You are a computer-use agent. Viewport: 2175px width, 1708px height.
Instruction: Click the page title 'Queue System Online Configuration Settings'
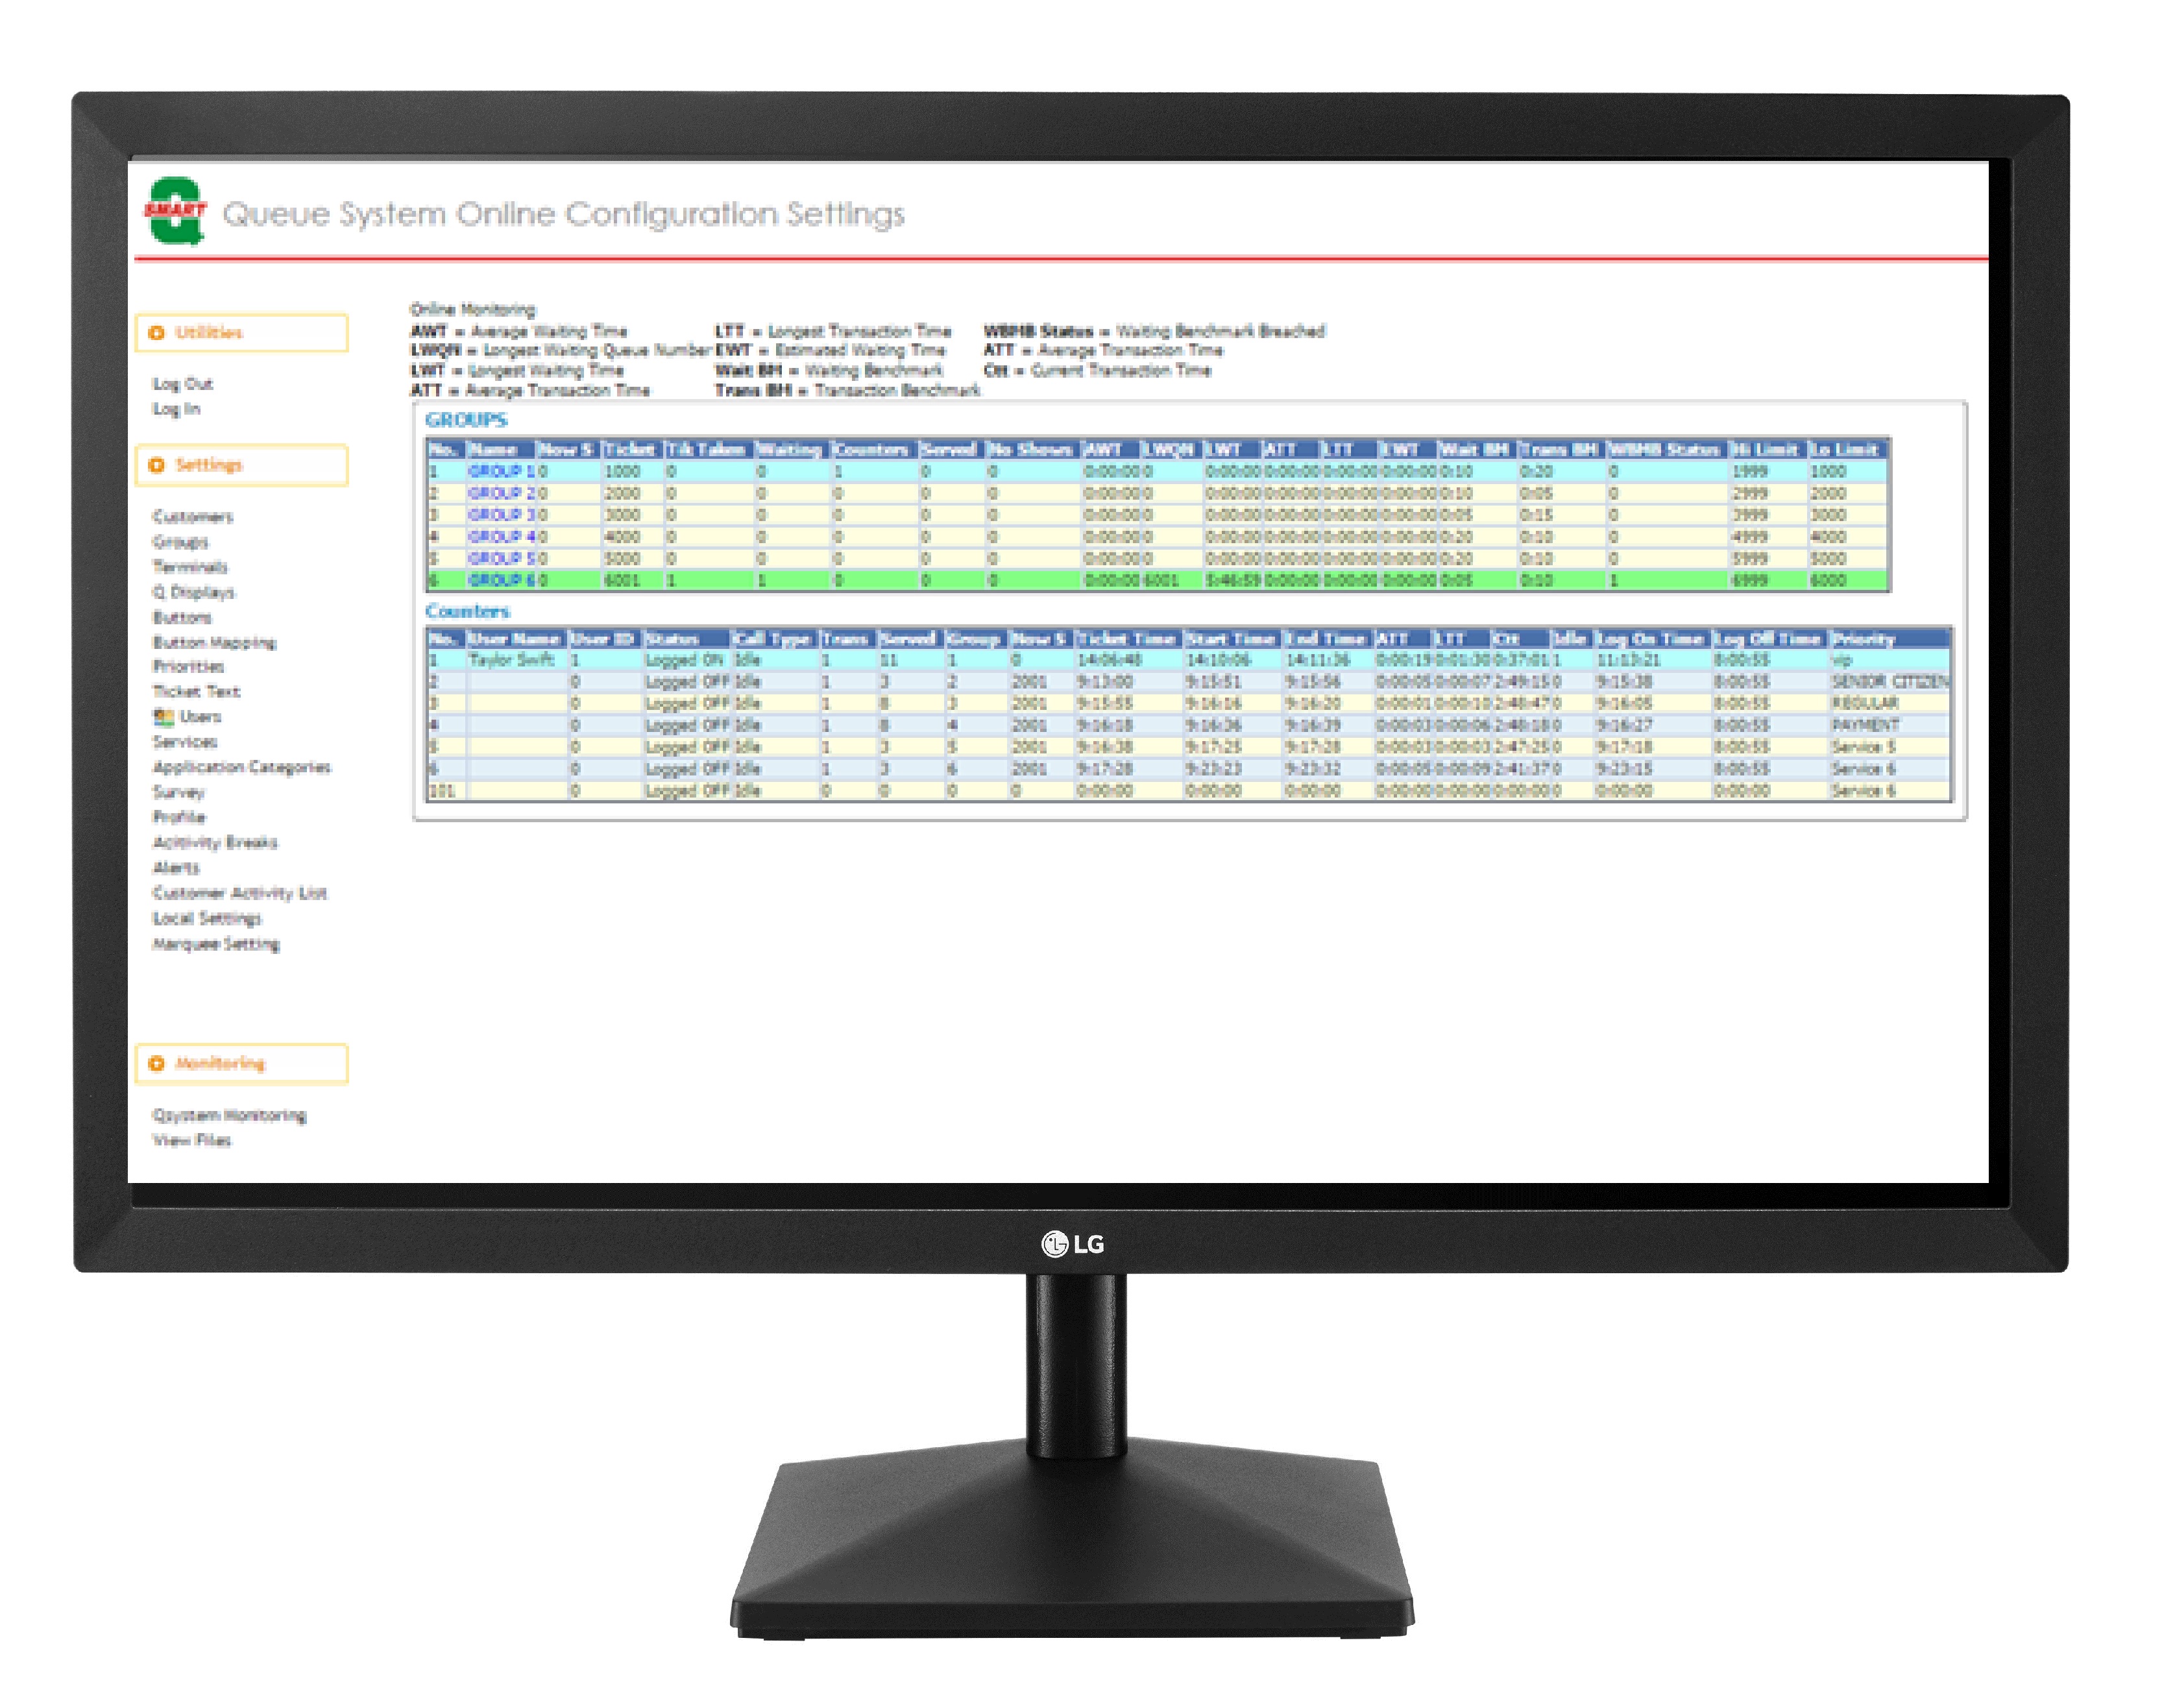coord(563,214)
